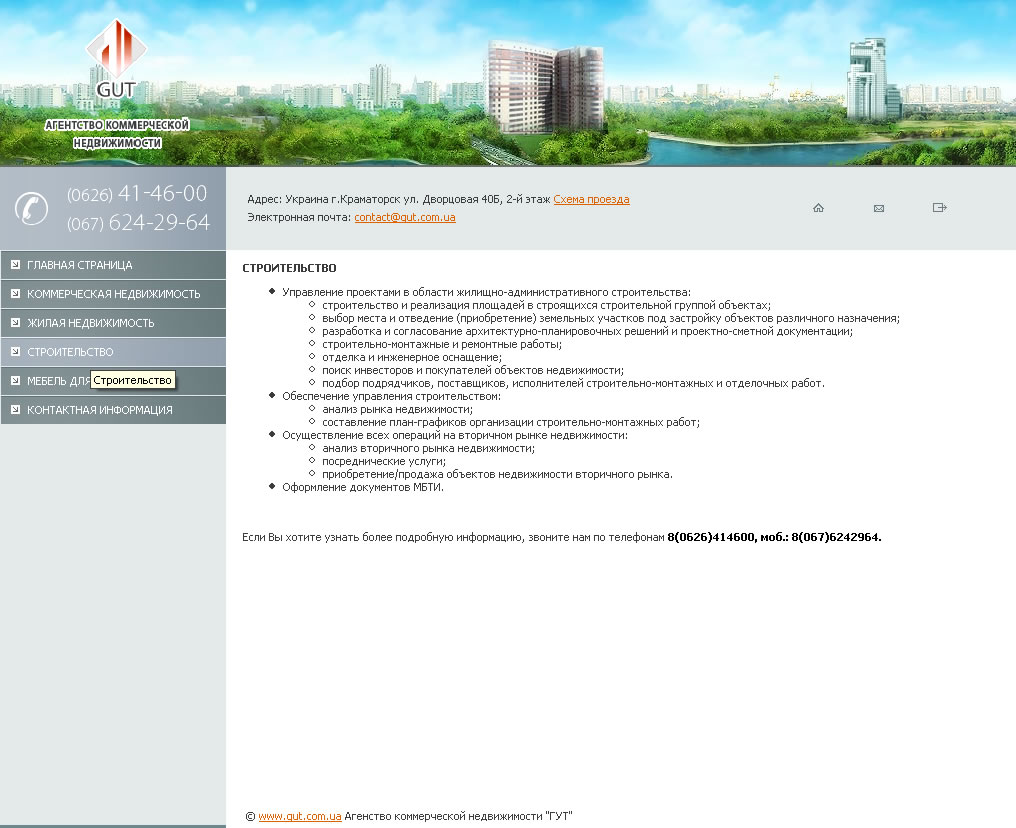Click the анализ вторичного рынка недвижимости line
This screenshot has width=1016, height=828.
tap(428, 448)
